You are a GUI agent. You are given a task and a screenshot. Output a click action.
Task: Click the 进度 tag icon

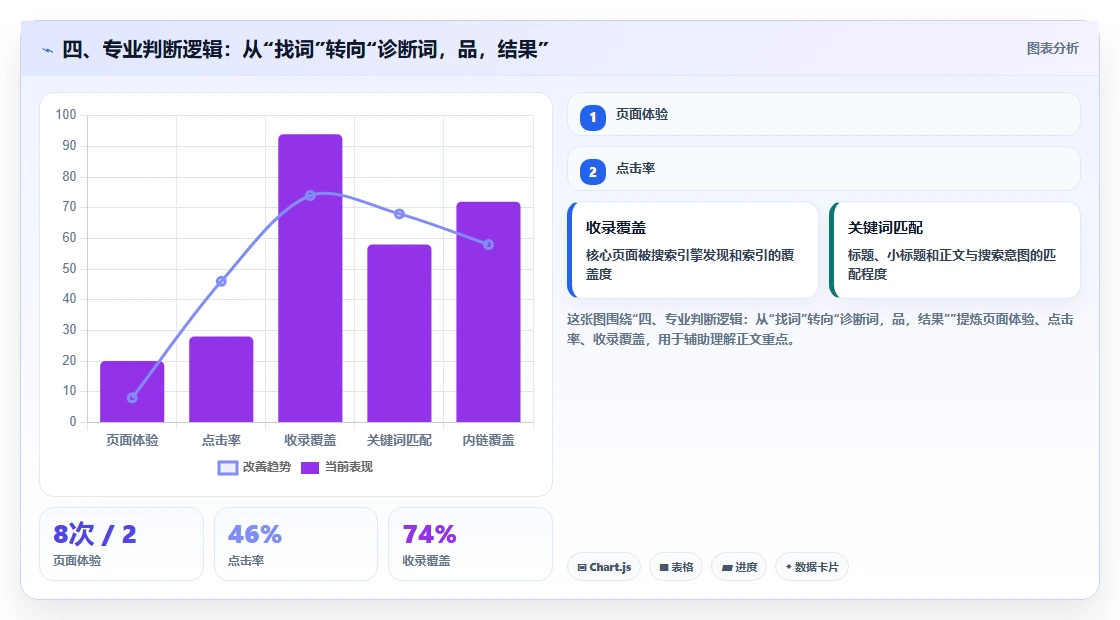[726, 567]
